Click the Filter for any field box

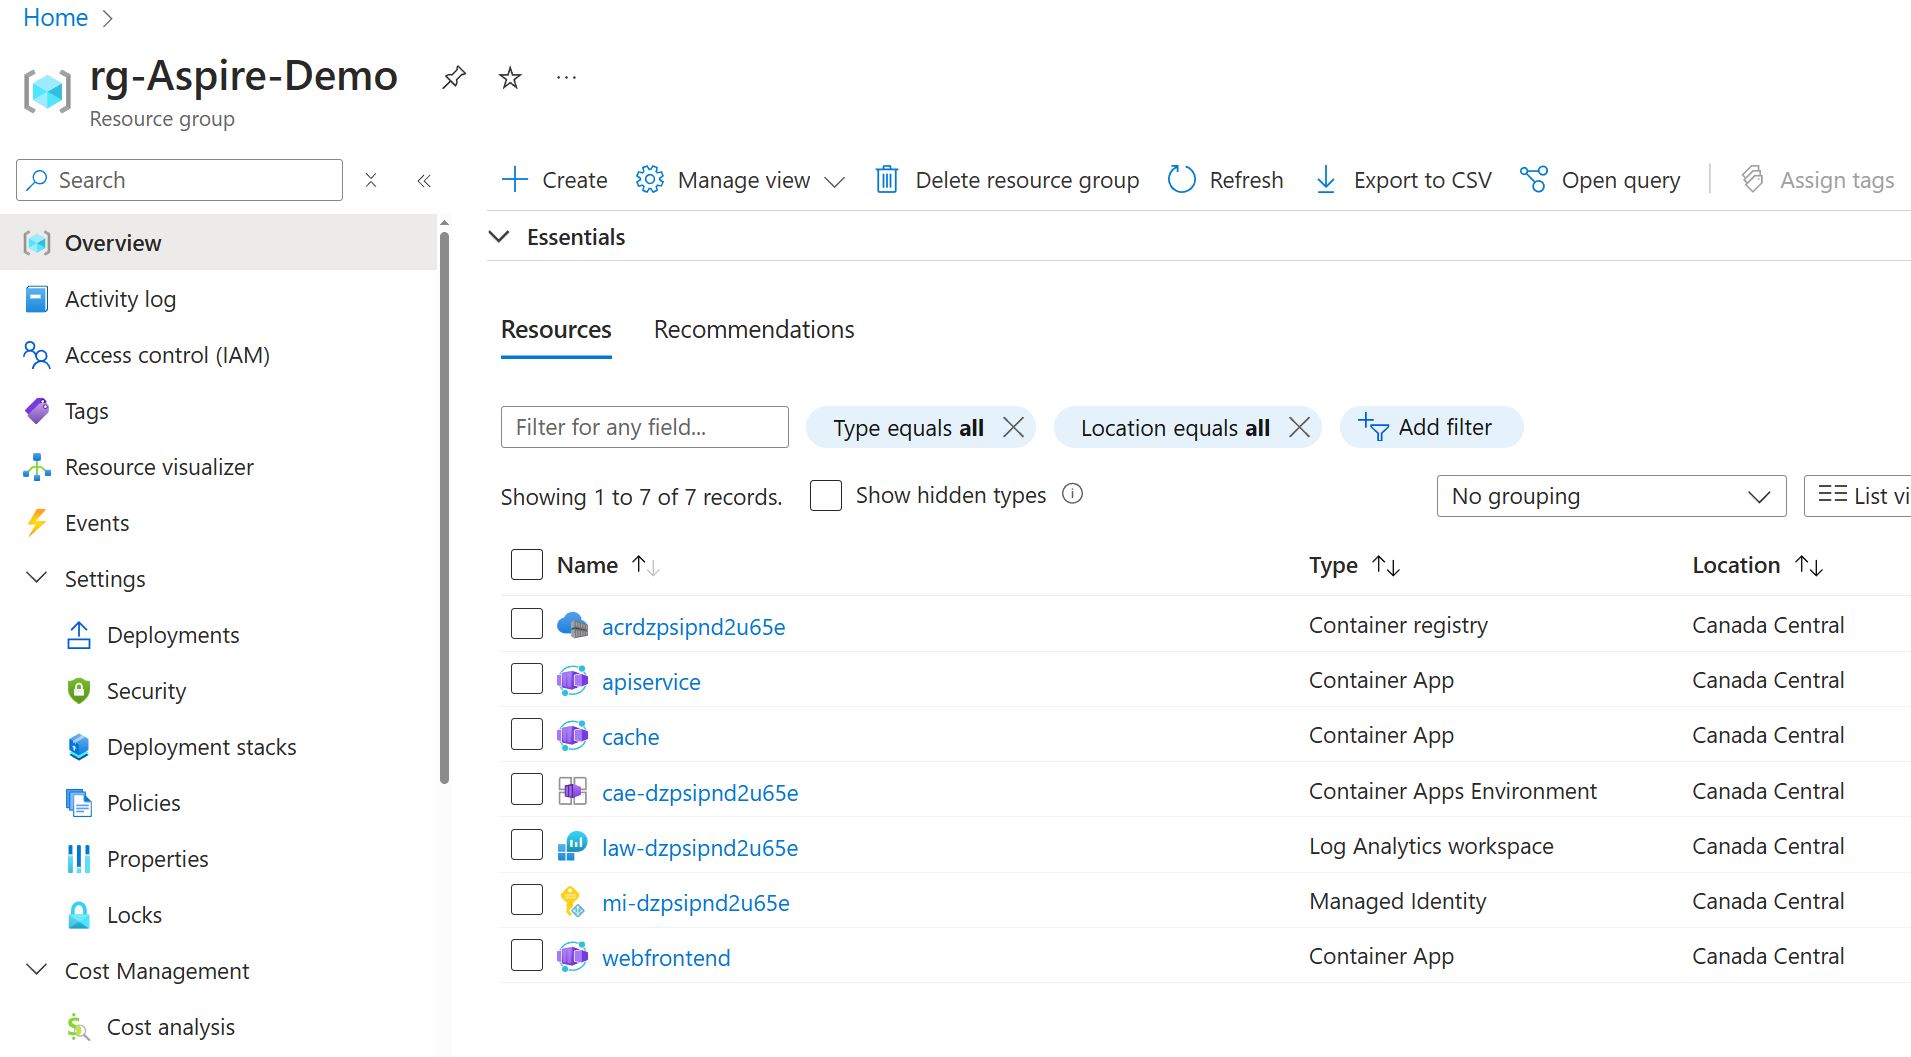pos(645,427)
